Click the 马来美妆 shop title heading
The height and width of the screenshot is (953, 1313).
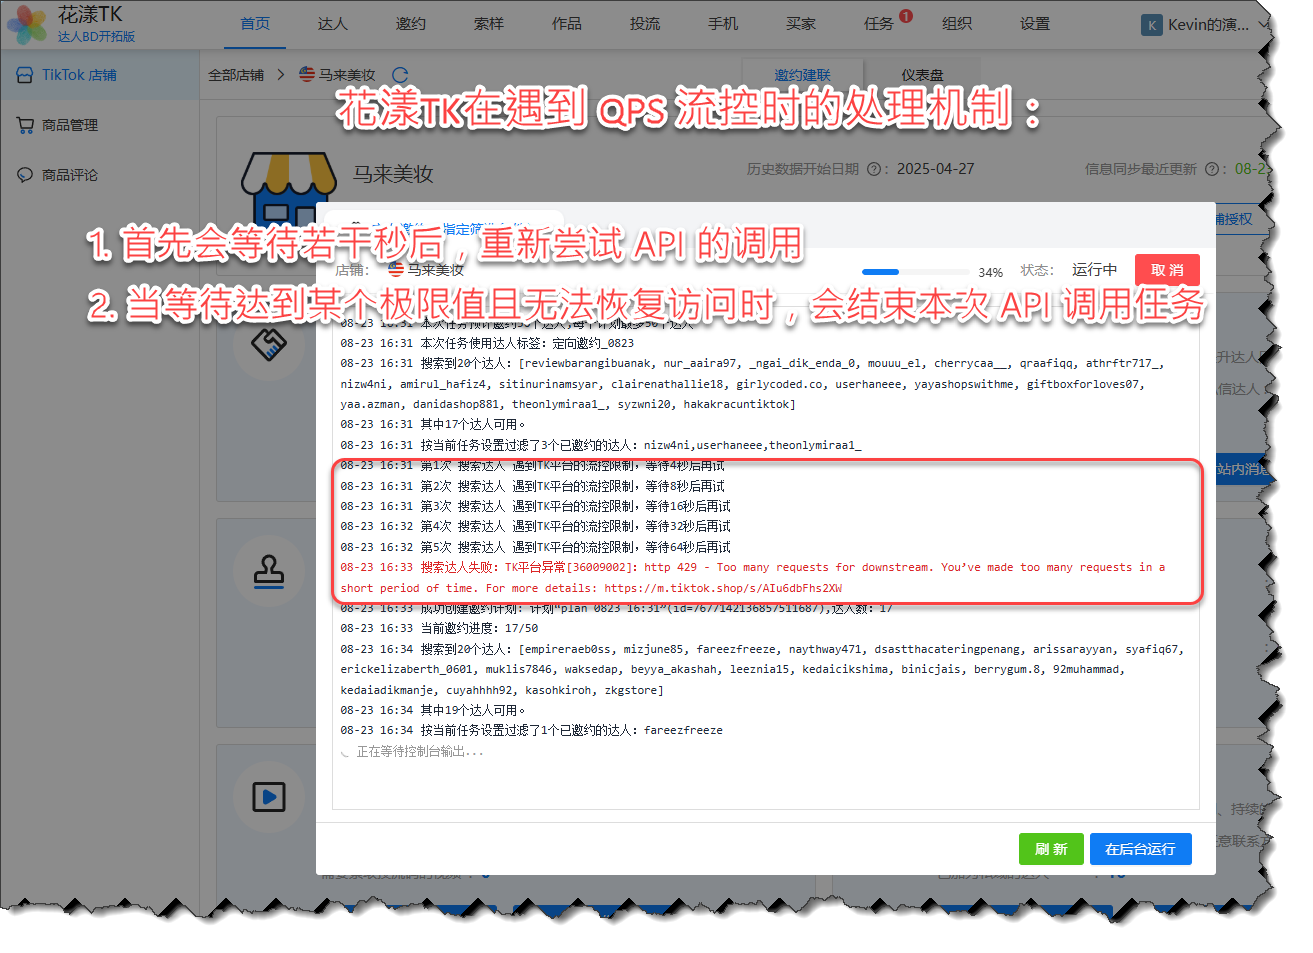(393, 174)
